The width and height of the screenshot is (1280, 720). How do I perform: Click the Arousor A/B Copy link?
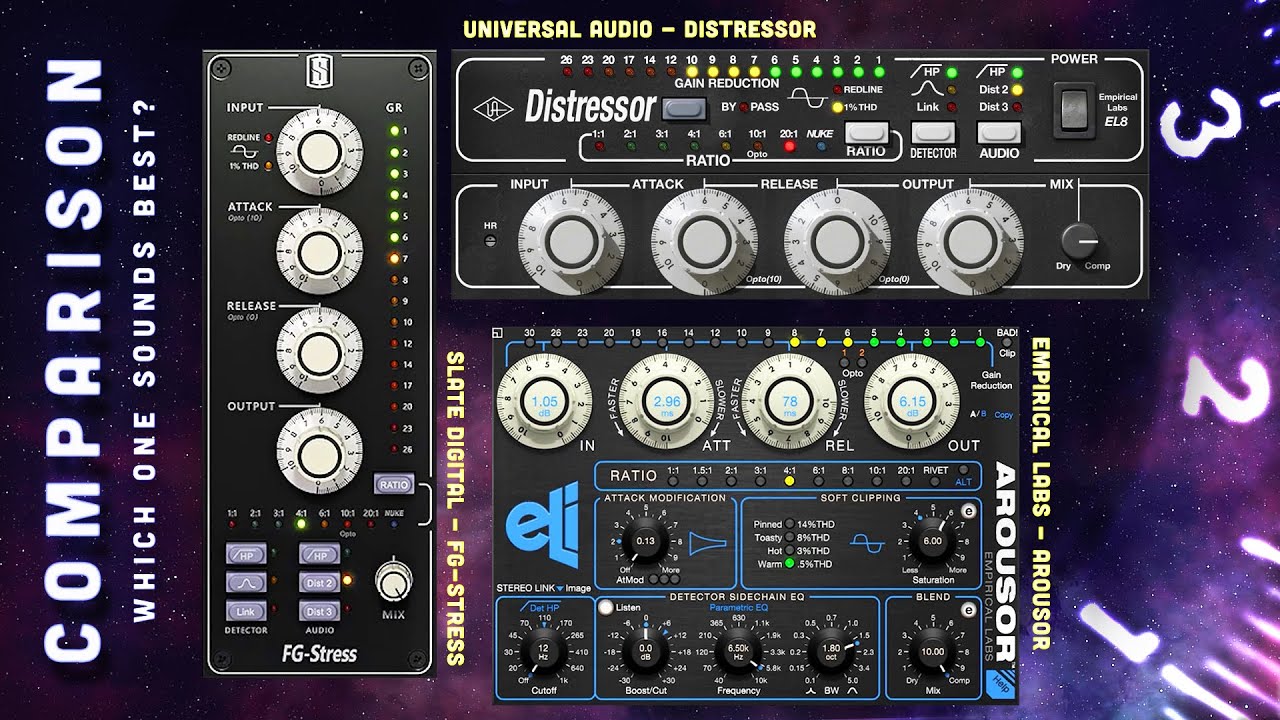click(1003, 414)
